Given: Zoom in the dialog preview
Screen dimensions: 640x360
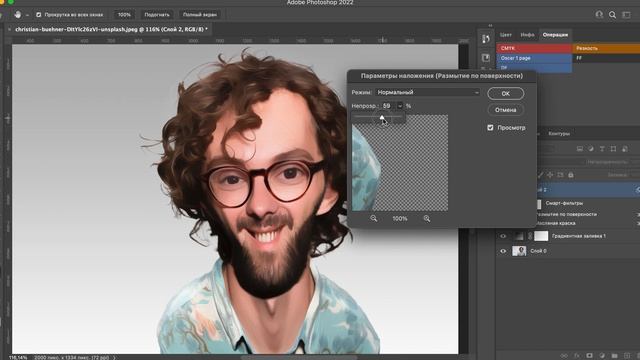Looking at the screenshot, I should (427, 218).
